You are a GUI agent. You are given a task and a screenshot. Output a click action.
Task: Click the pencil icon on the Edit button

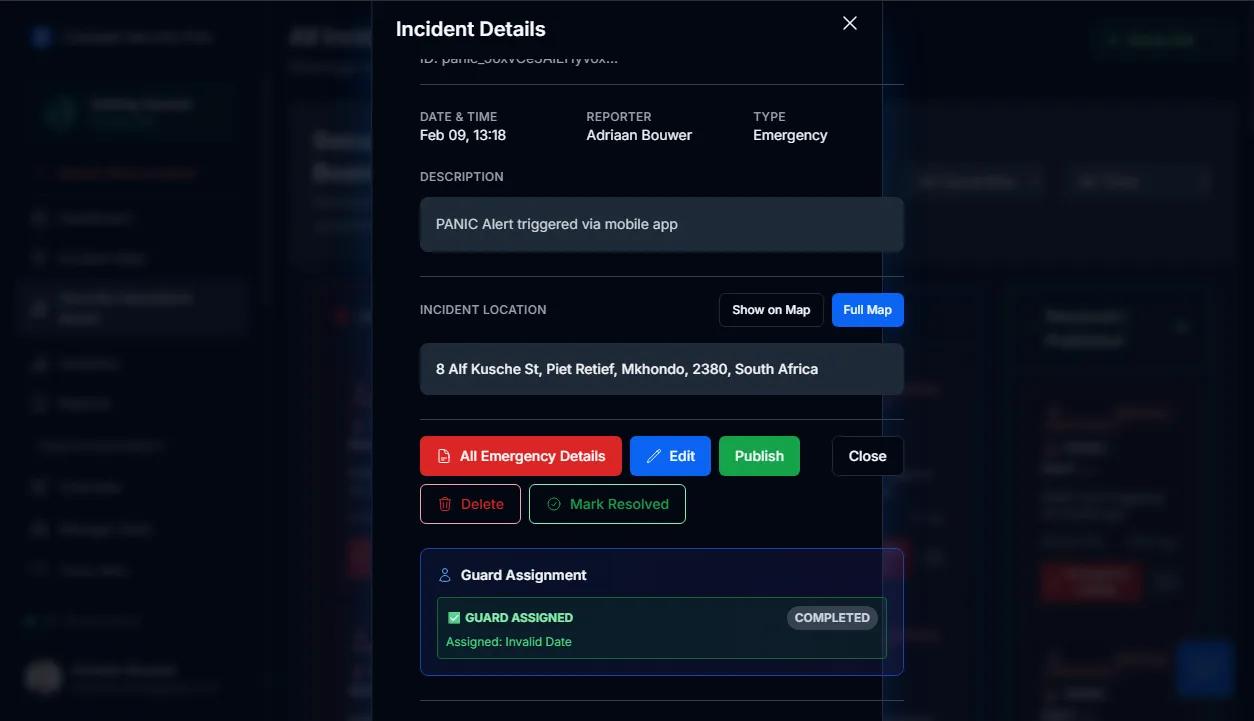pos(653,455)
